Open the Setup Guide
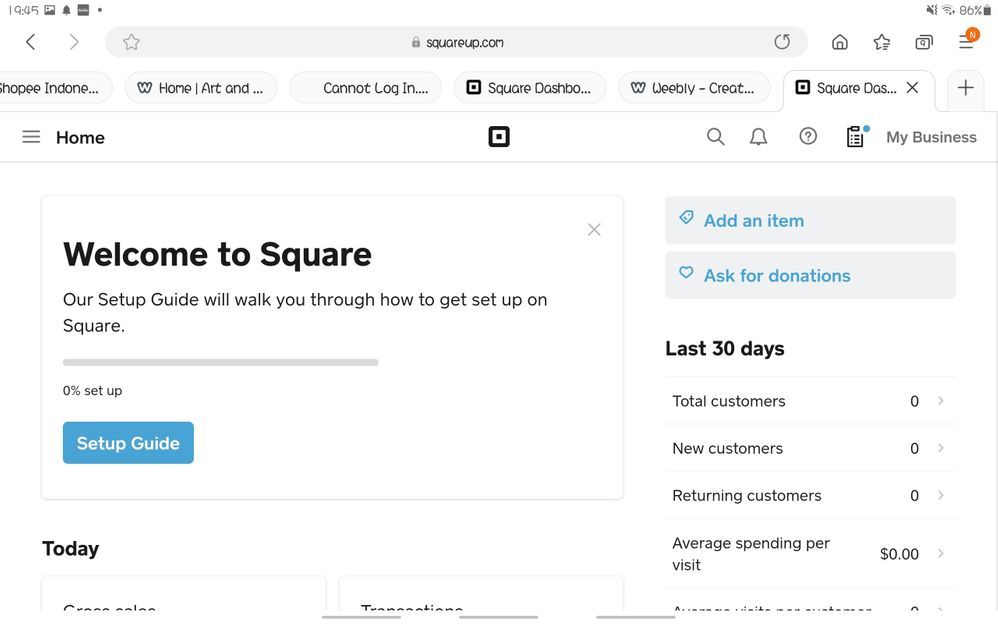998x624 pixels. coord(128,443)
